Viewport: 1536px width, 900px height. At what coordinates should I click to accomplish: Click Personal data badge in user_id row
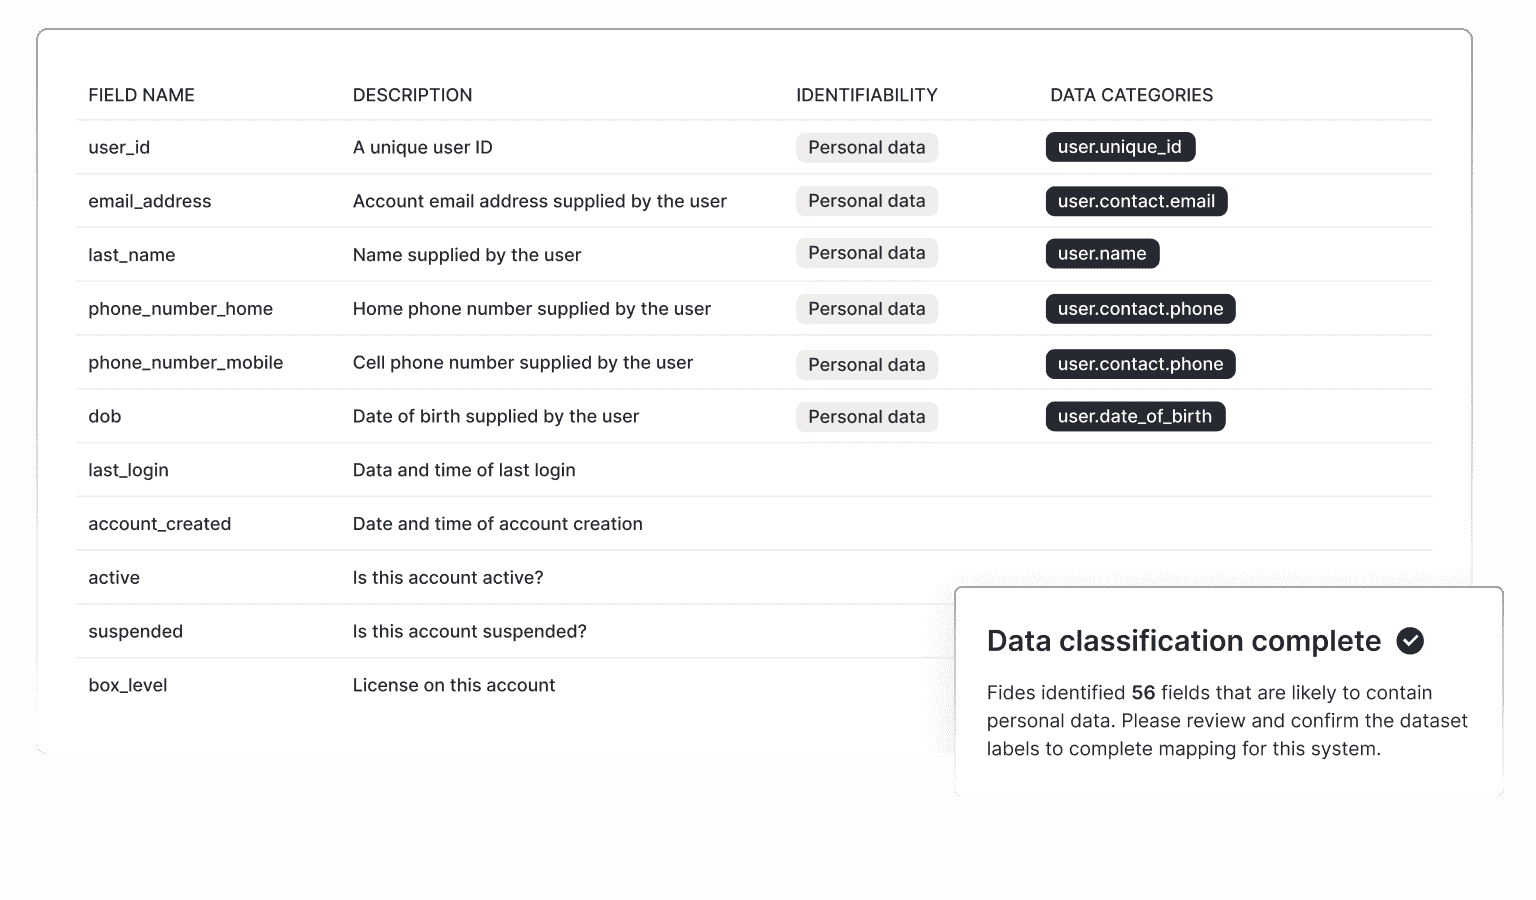(867, 147)
